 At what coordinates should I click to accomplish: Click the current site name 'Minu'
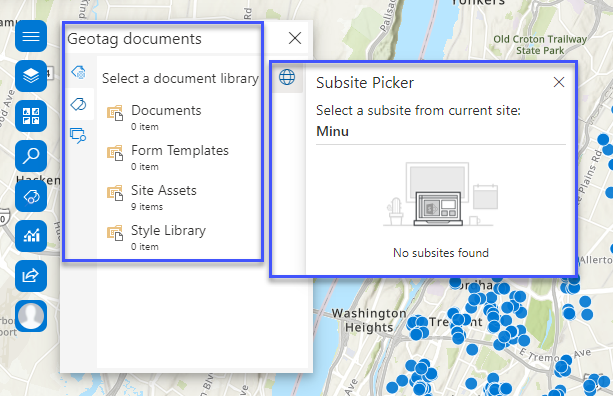[332, 131]
